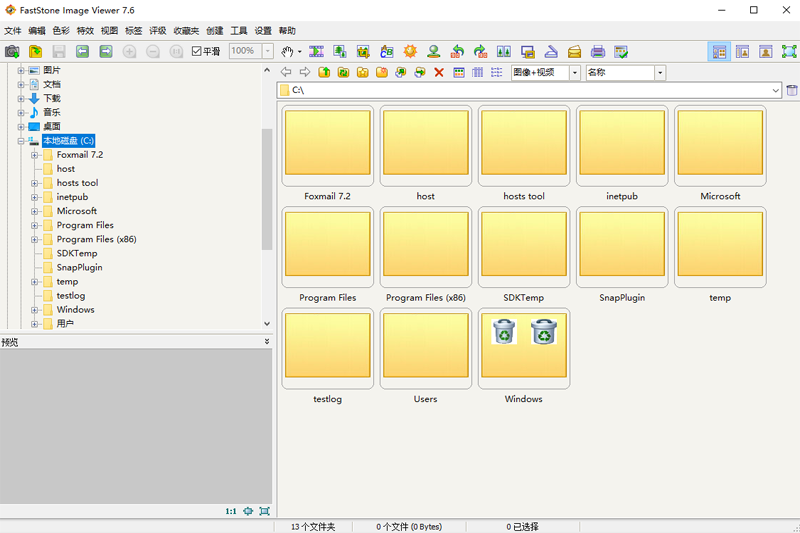Click the email envelope toolbar icon
Screen dimensions: 800x533
[575, 51]
